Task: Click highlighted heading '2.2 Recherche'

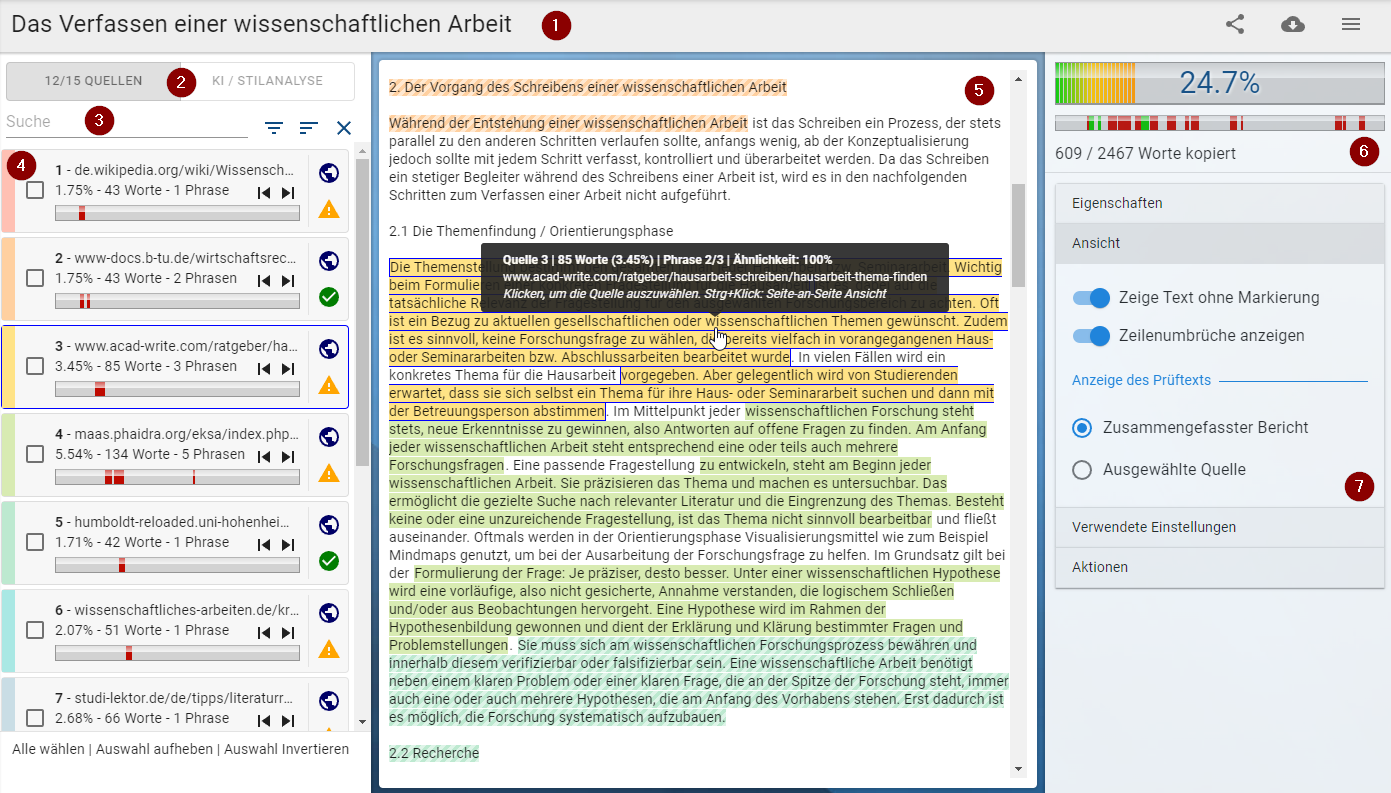Action: [434, 752]
